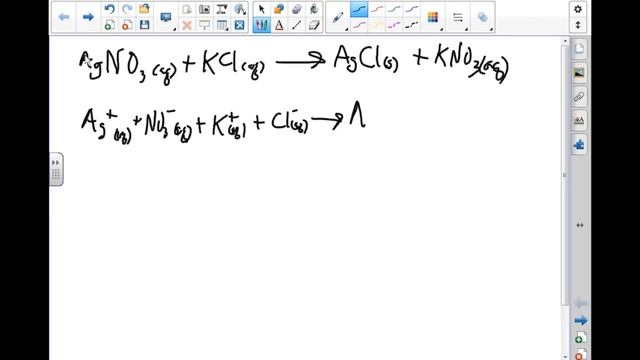Choose the red solid pen style

coord(377,9)
